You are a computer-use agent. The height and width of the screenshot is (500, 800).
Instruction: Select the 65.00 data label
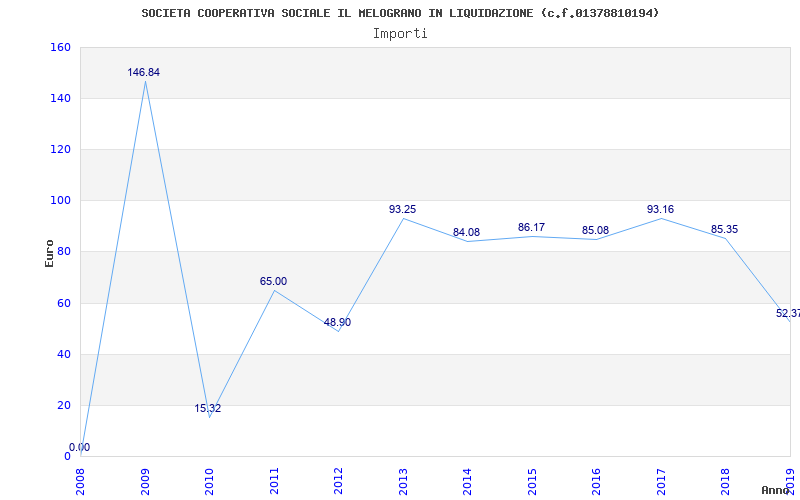coord(273,281)
